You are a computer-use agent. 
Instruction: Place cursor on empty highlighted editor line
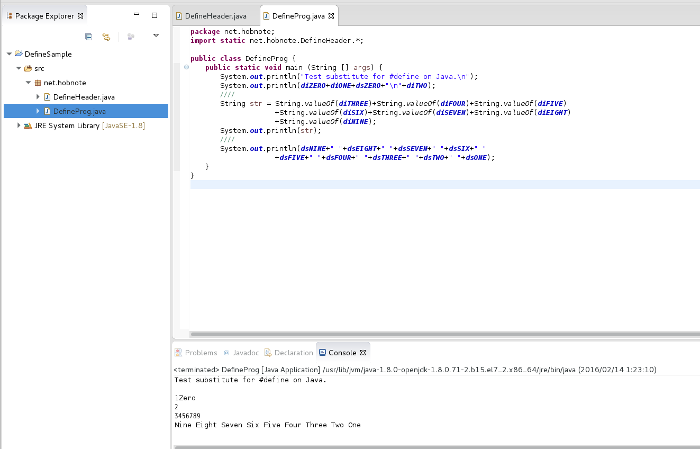445,184
